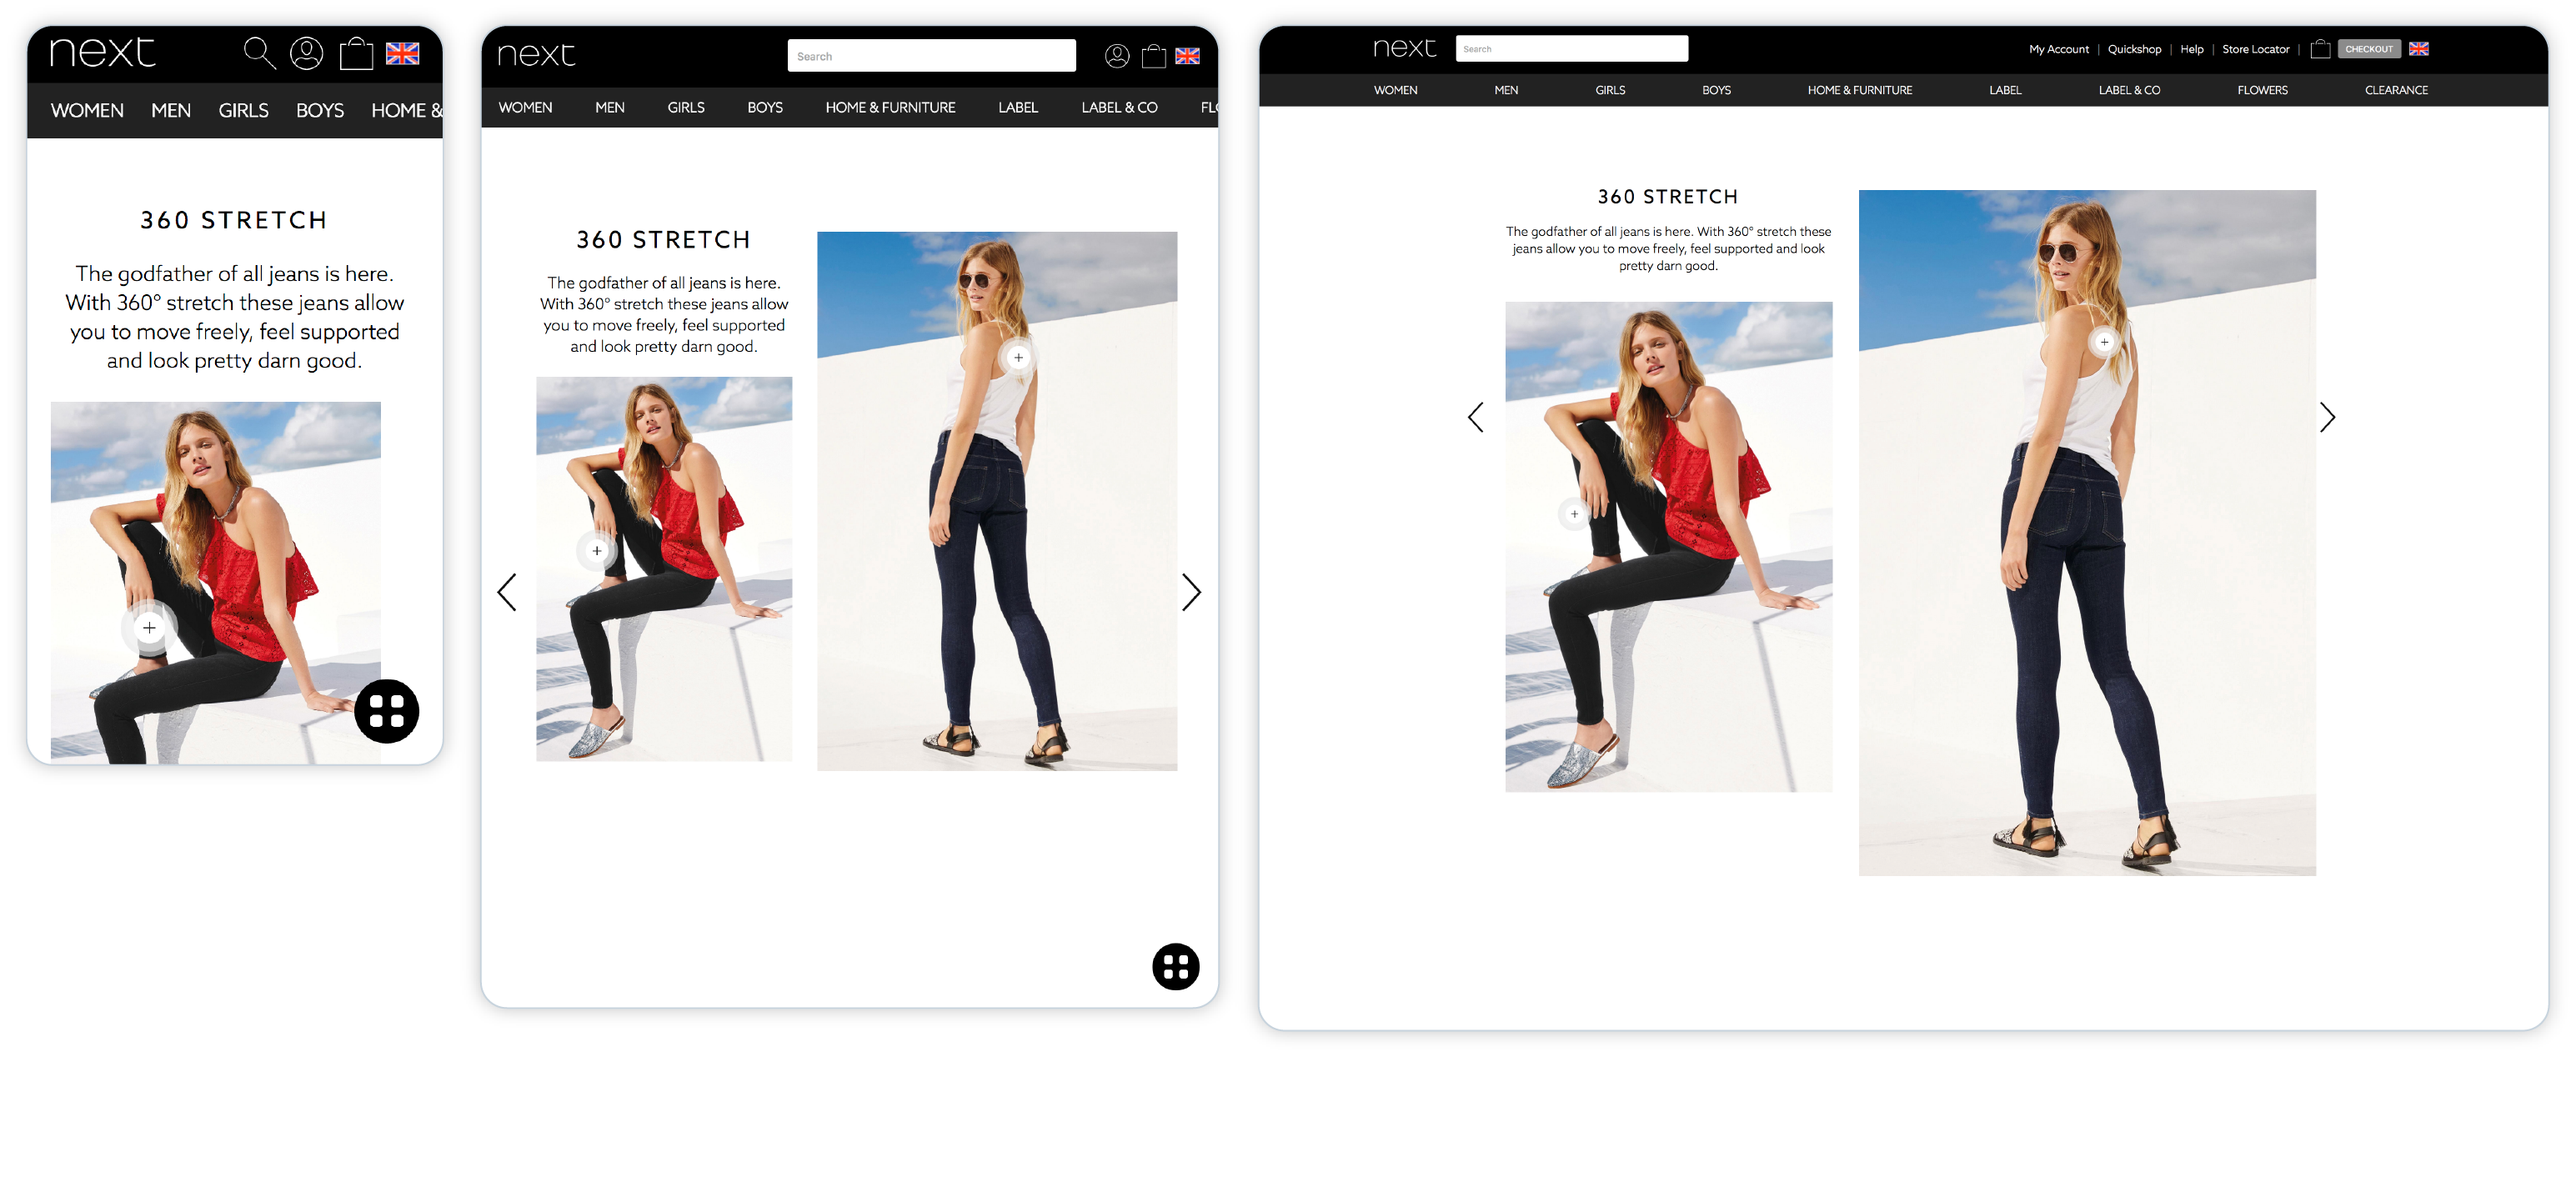
Task: Open the Store Locator link
Action: [x=2255, y=49]
